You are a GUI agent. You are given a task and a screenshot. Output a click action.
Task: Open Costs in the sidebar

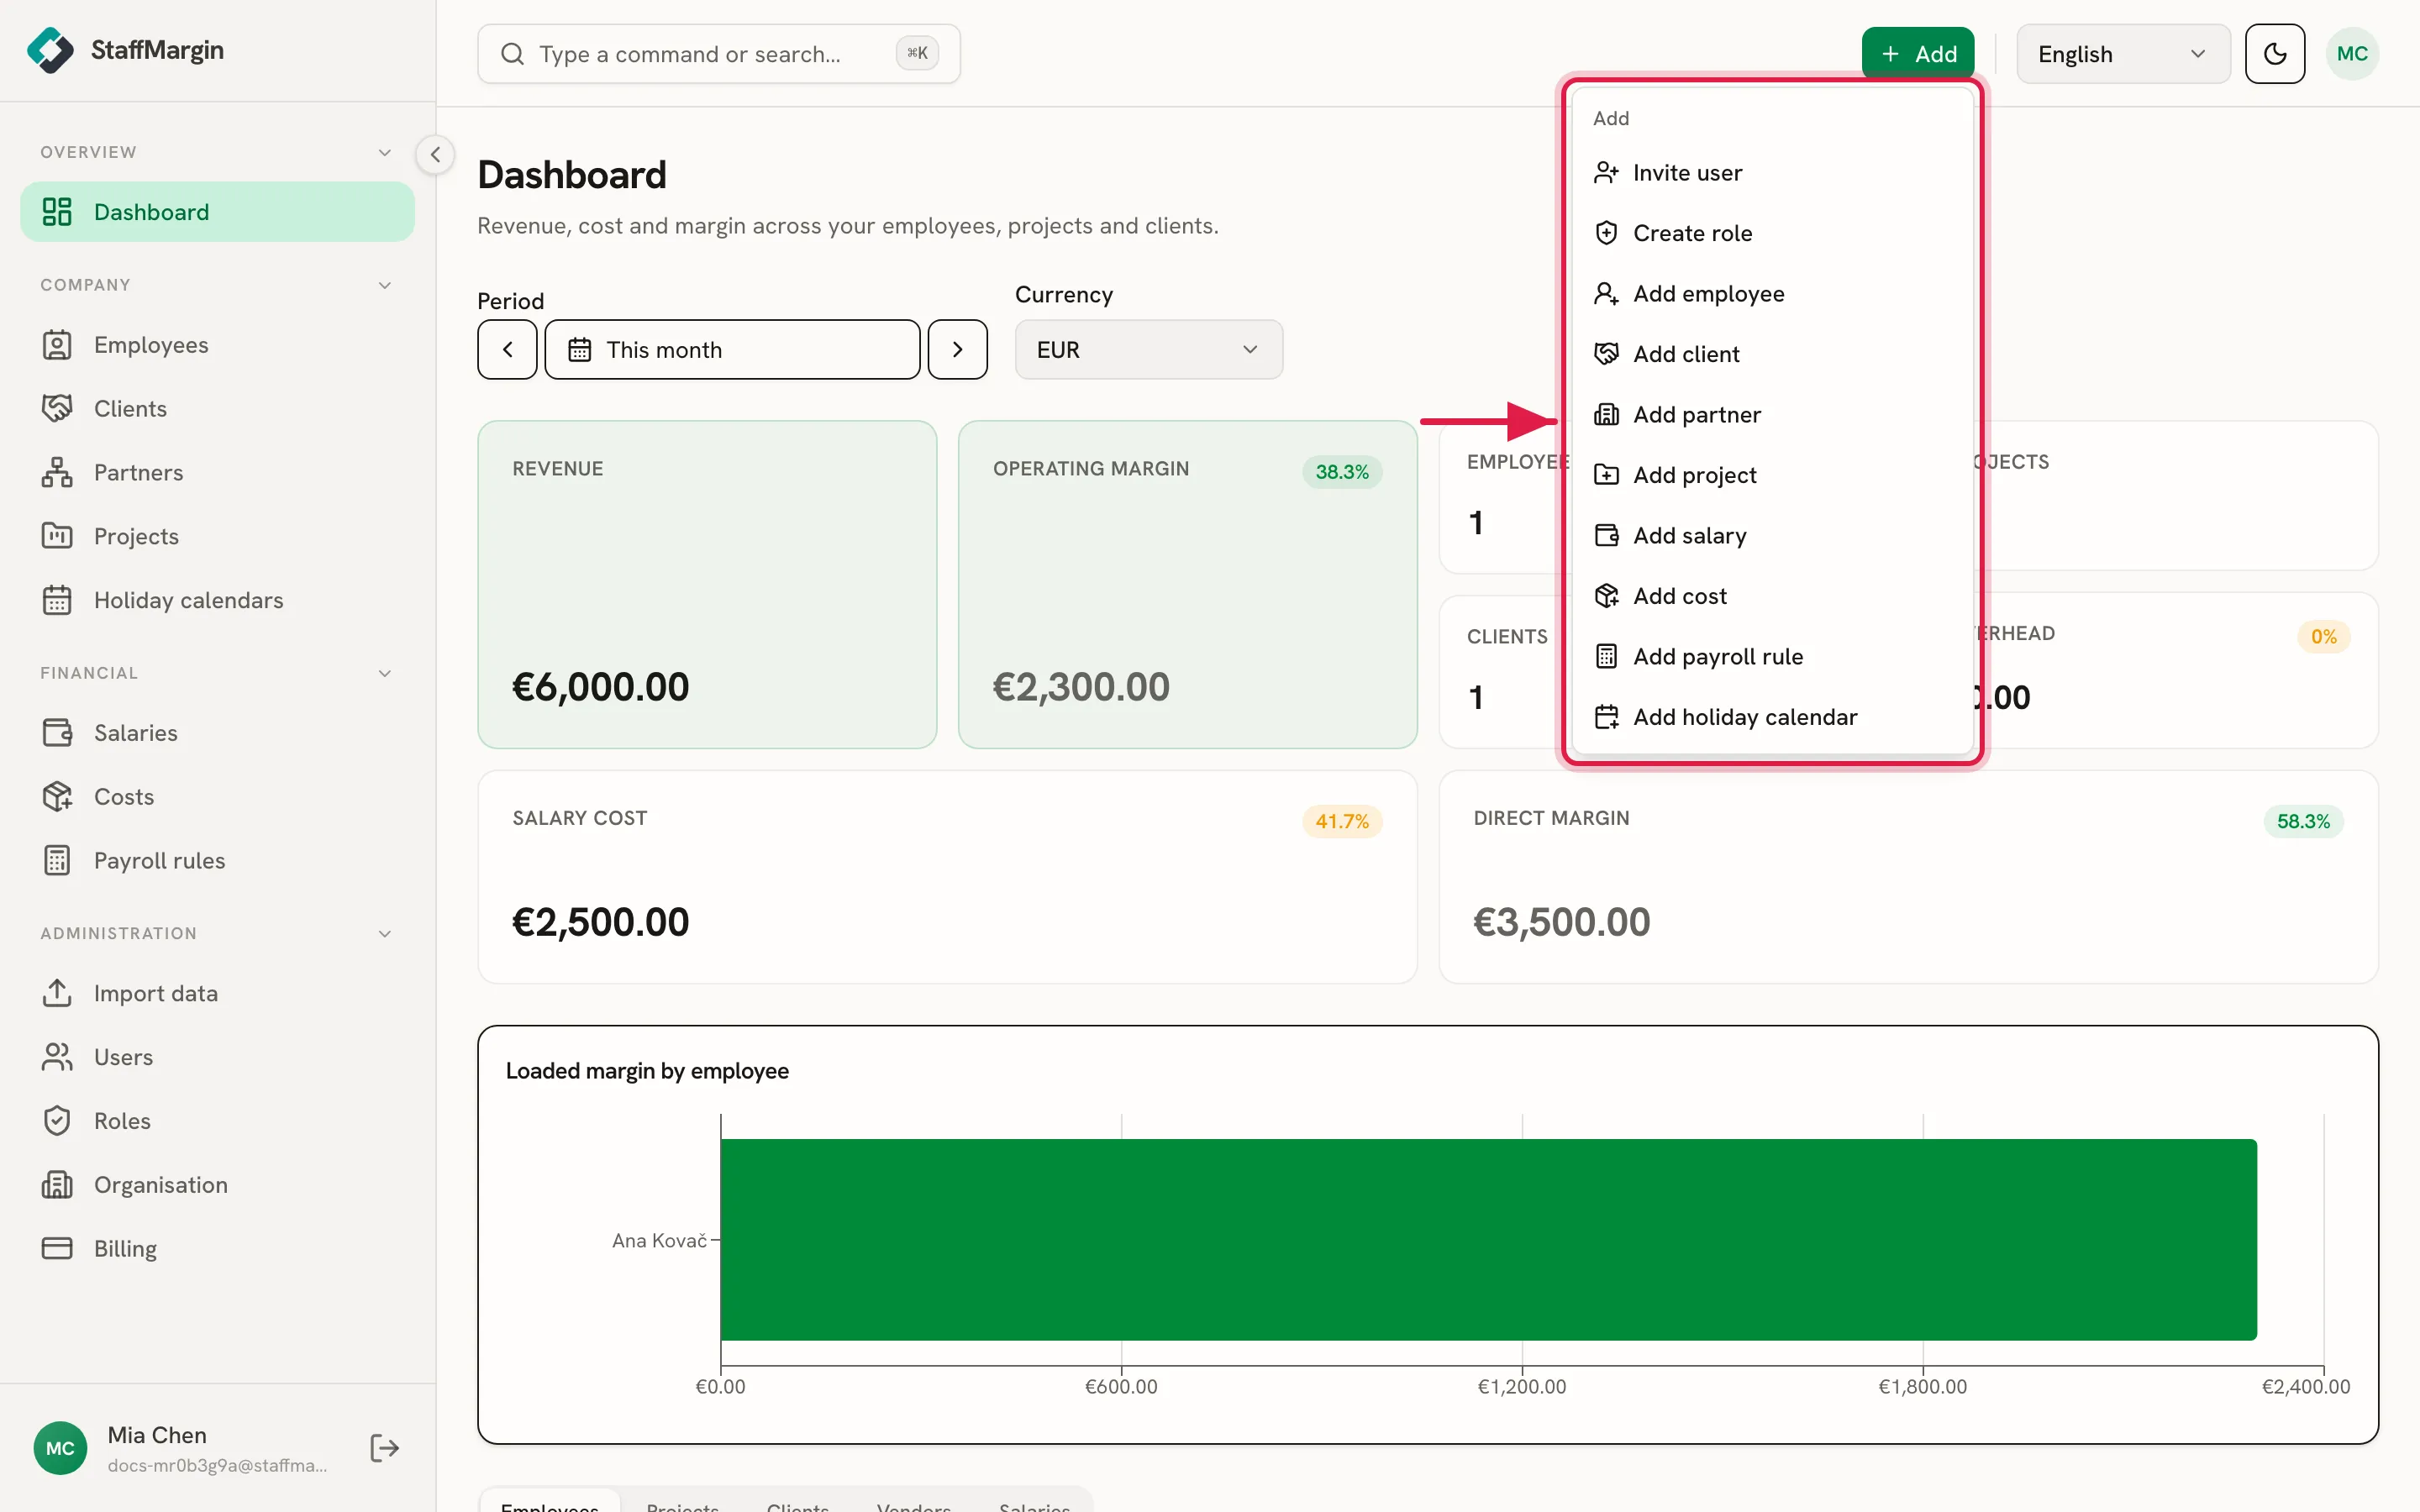tap(217, 797)
